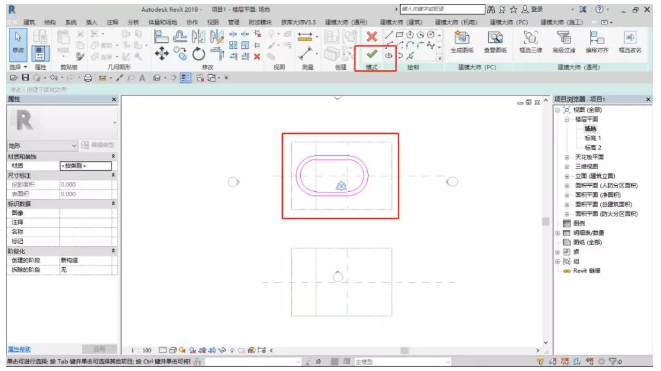The image size is (661, 371).
Task: Collapse the 楼层平面 tree node
Action: click(567, 119)
